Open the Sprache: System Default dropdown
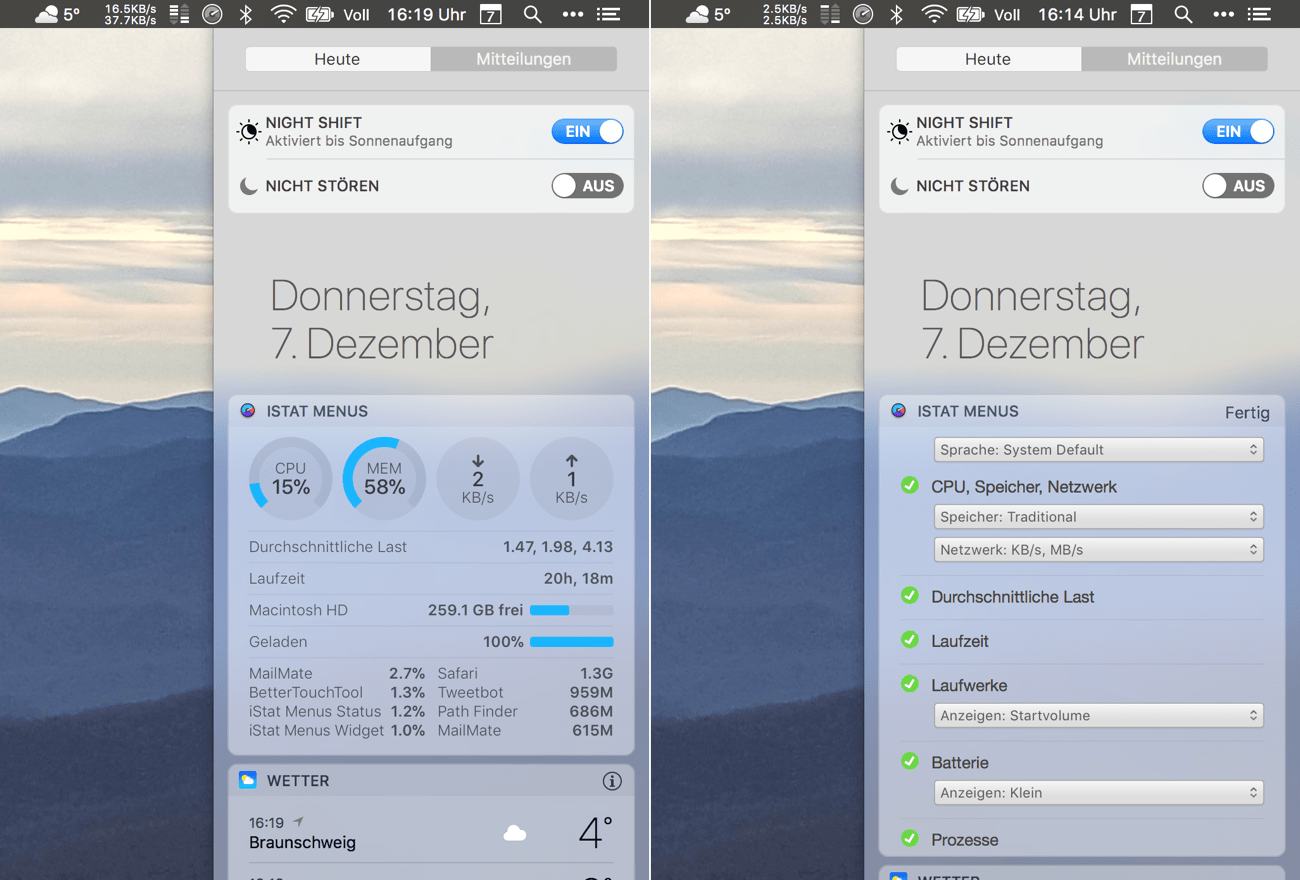Viewport: 1300px width, 880px height. [x=1098, y=450]
